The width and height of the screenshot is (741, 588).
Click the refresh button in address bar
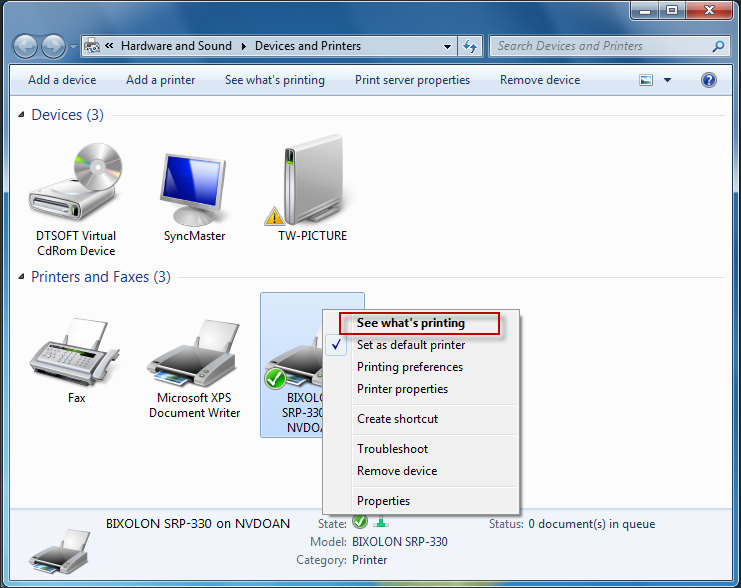coord(471,46)
